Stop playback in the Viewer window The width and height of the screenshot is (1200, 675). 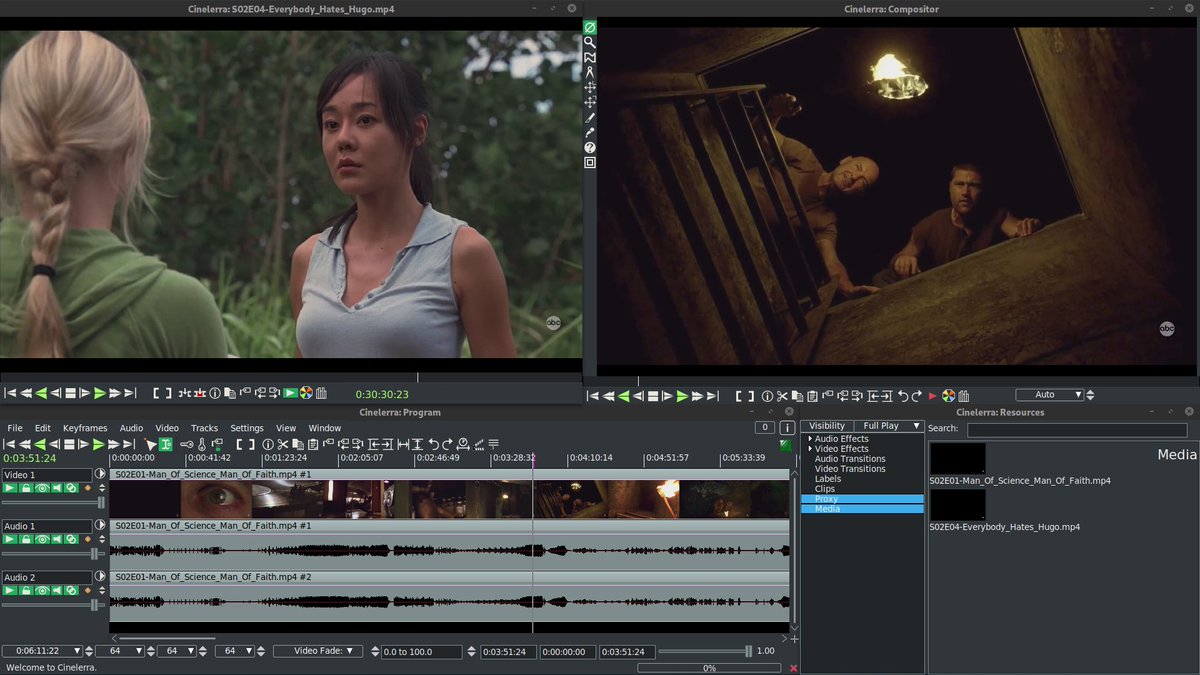(70, 393)
